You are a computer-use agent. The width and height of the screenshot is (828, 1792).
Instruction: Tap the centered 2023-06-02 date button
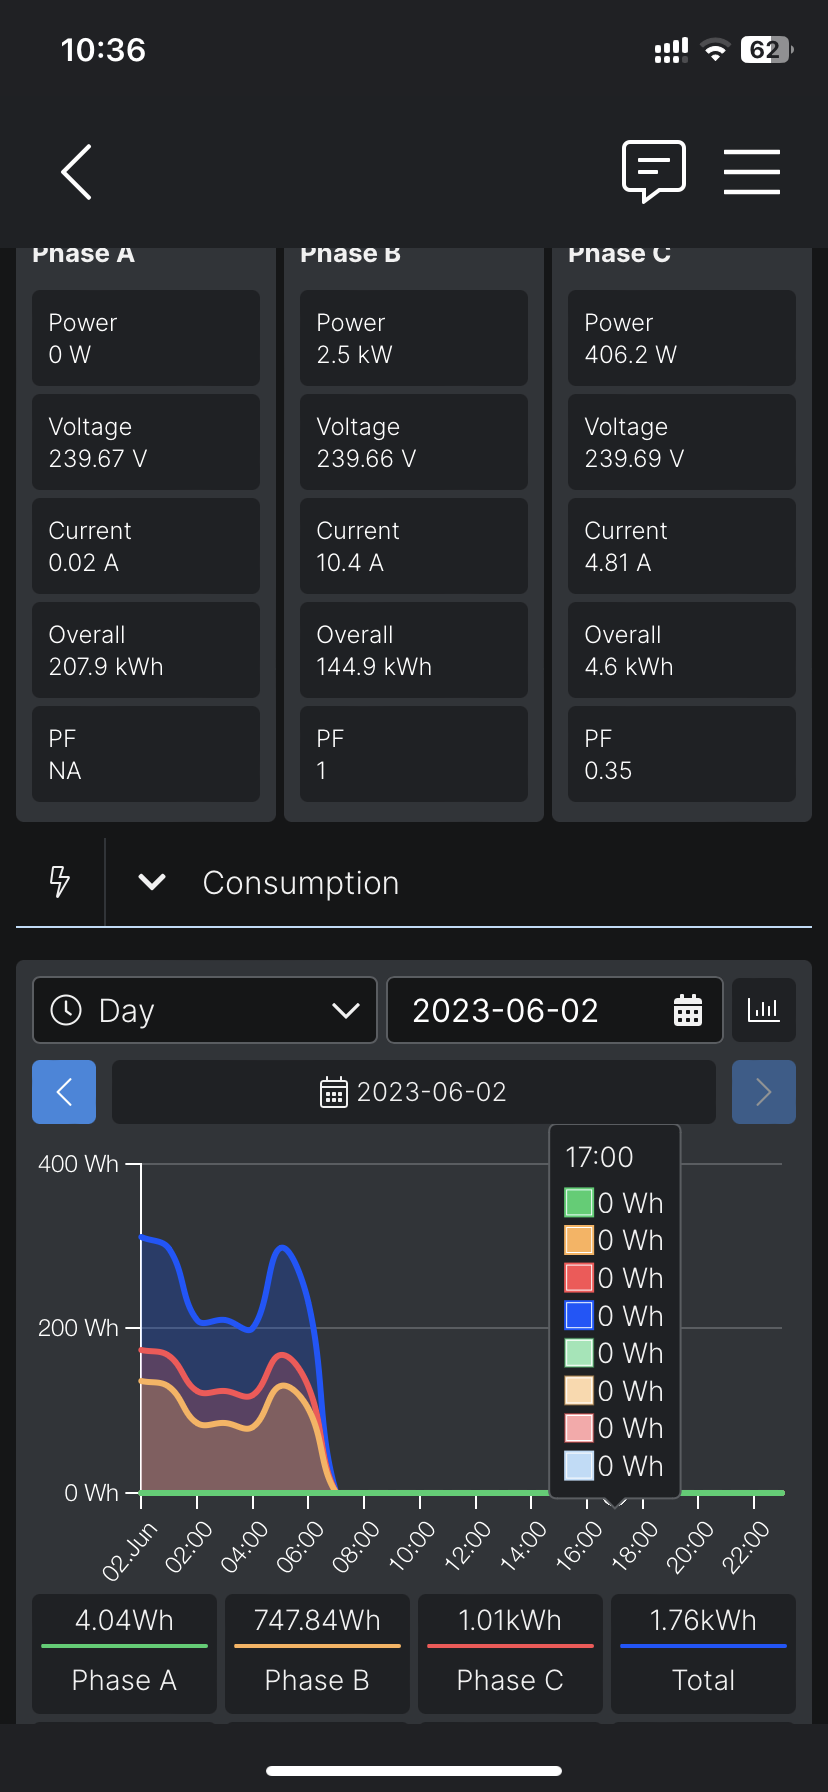[414, 1092]
